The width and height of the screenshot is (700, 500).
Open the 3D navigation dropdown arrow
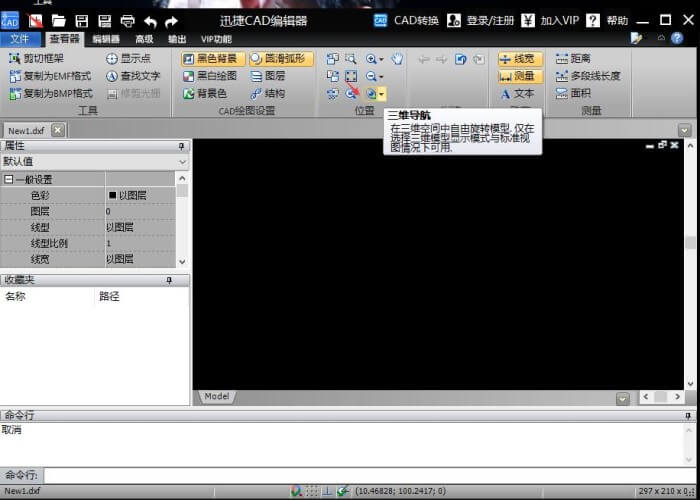(x=382, y=94)
